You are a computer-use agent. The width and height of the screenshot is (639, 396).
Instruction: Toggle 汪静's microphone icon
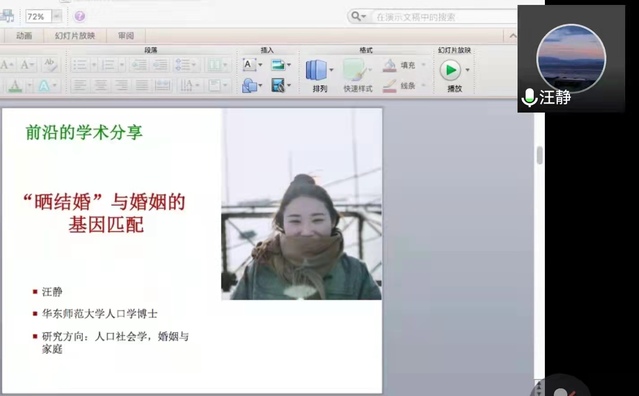pos(529,98)
